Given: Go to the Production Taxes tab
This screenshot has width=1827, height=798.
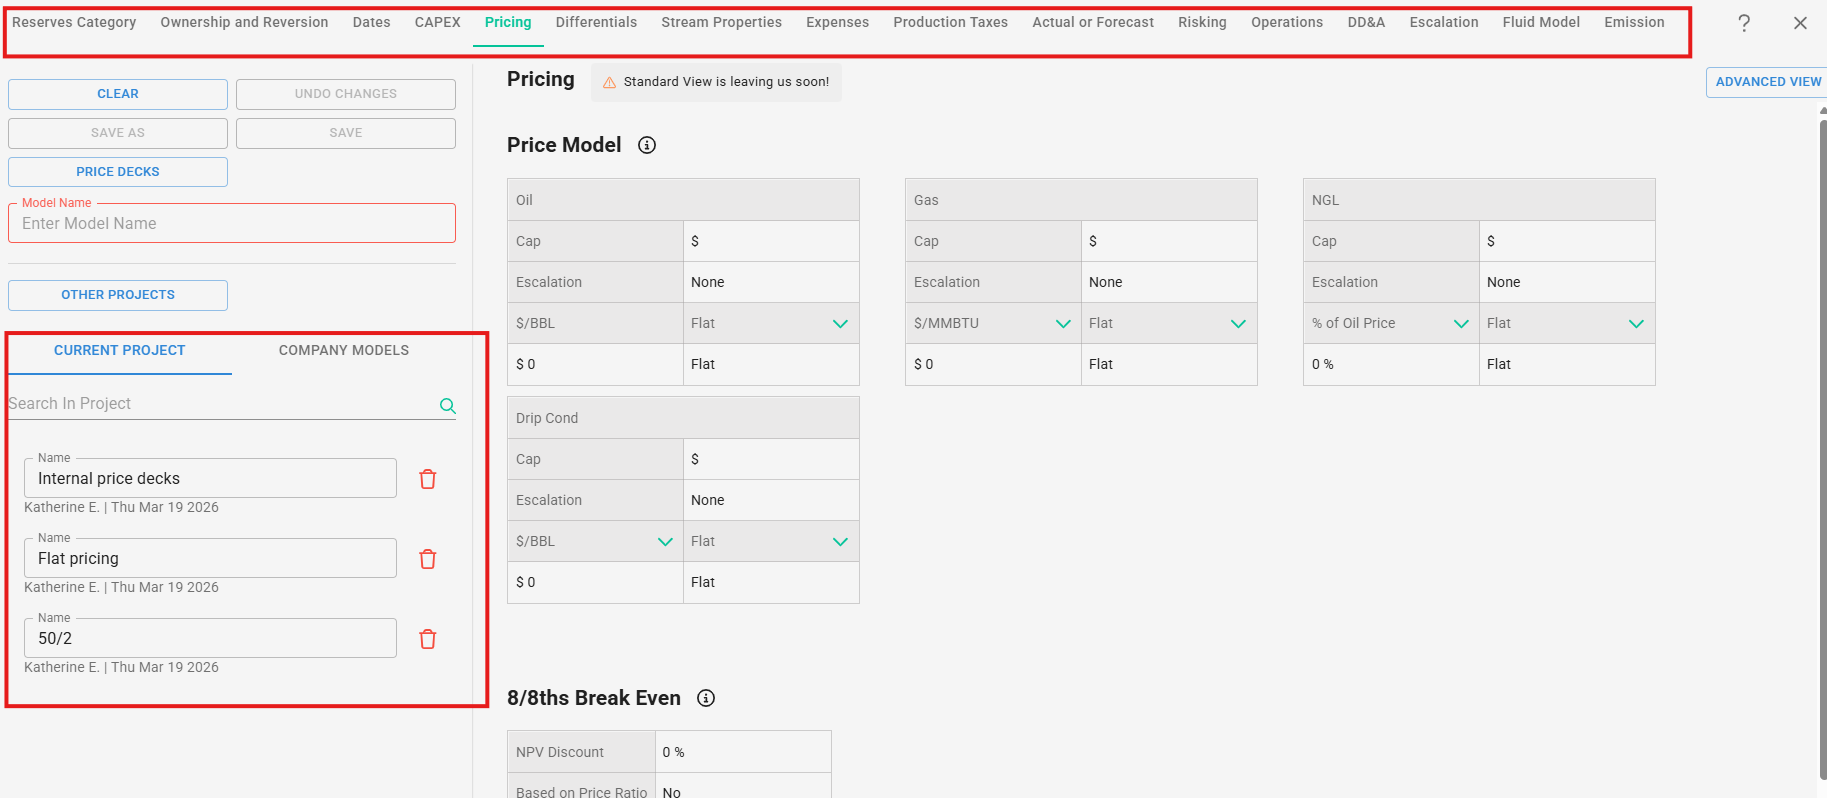Looking at the screenshot, I should tap(950, 22).
